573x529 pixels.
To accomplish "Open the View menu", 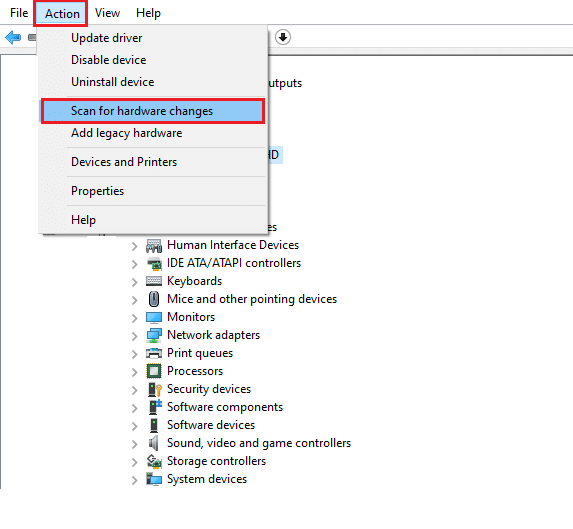I will [107, 13].
